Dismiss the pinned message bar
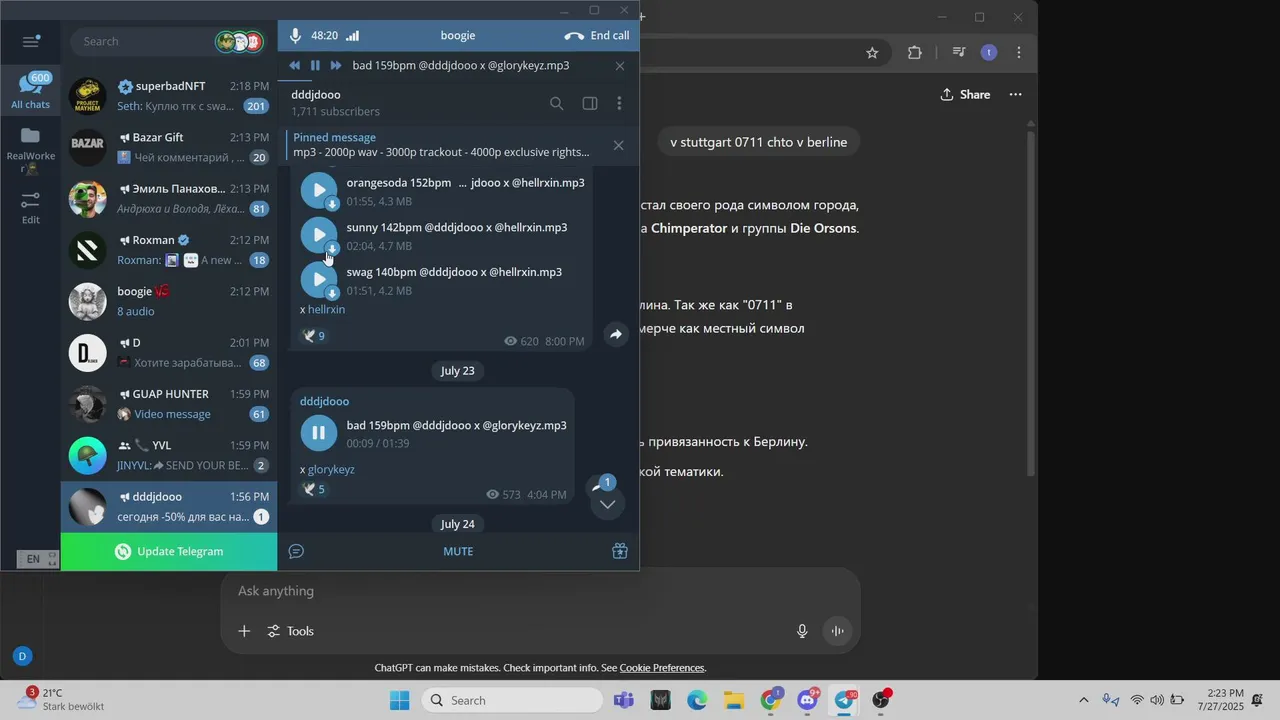This screenshot has height=720, width=1280. (x=618, y=145)
